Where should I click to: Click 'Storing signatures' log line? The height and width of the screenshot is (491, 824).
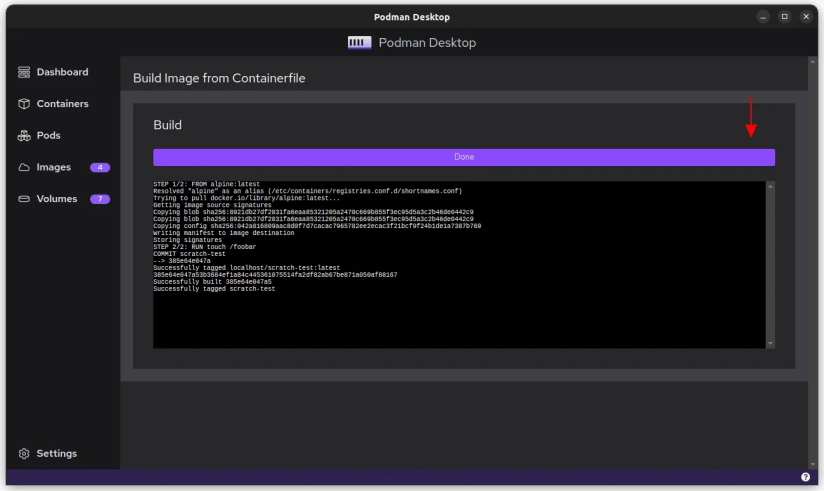(188, 240)
